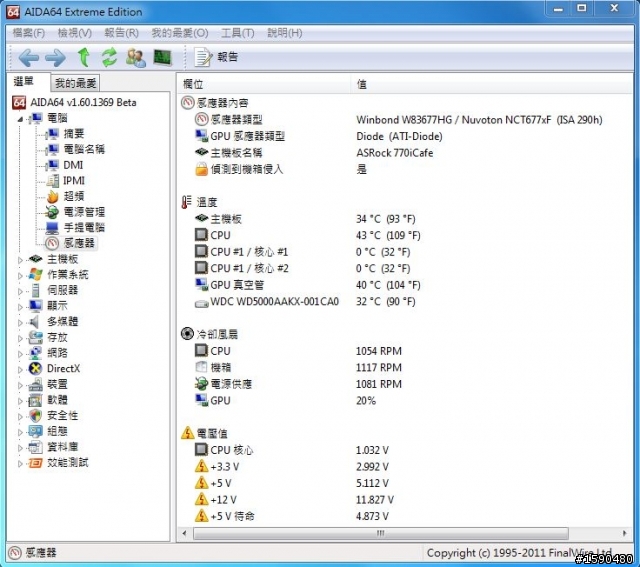Viewport: 640px width, 567px height.
Task: Click the green Up arrow icon
Action: point(84,57)
